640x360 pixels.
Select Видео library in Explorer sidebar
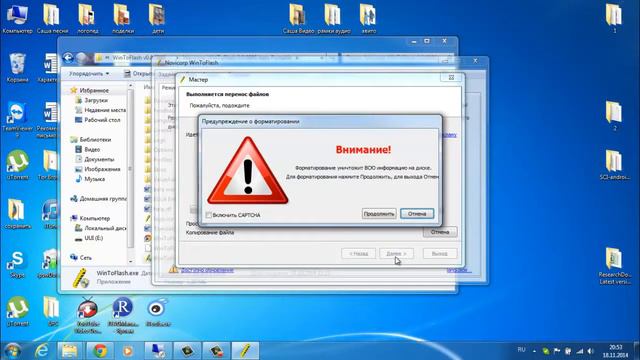click(88, 149)
